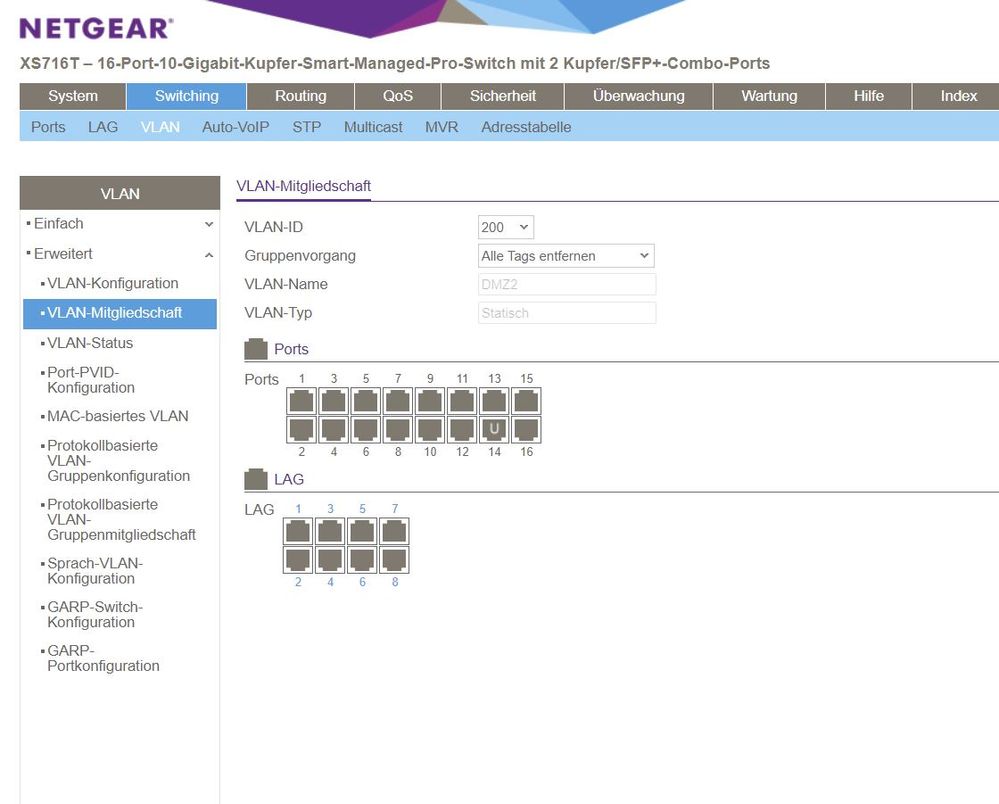Expand the Einfach sidebar section
This screenshot has width=999, height=804.
coord(208,225)
